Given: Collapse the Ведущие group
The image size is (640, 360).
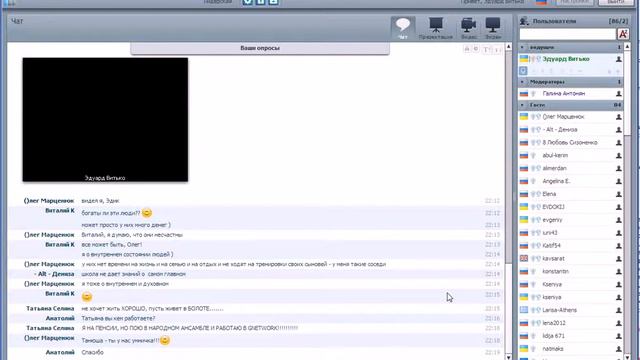Looking at the screenshot, I should pos(522,47).
